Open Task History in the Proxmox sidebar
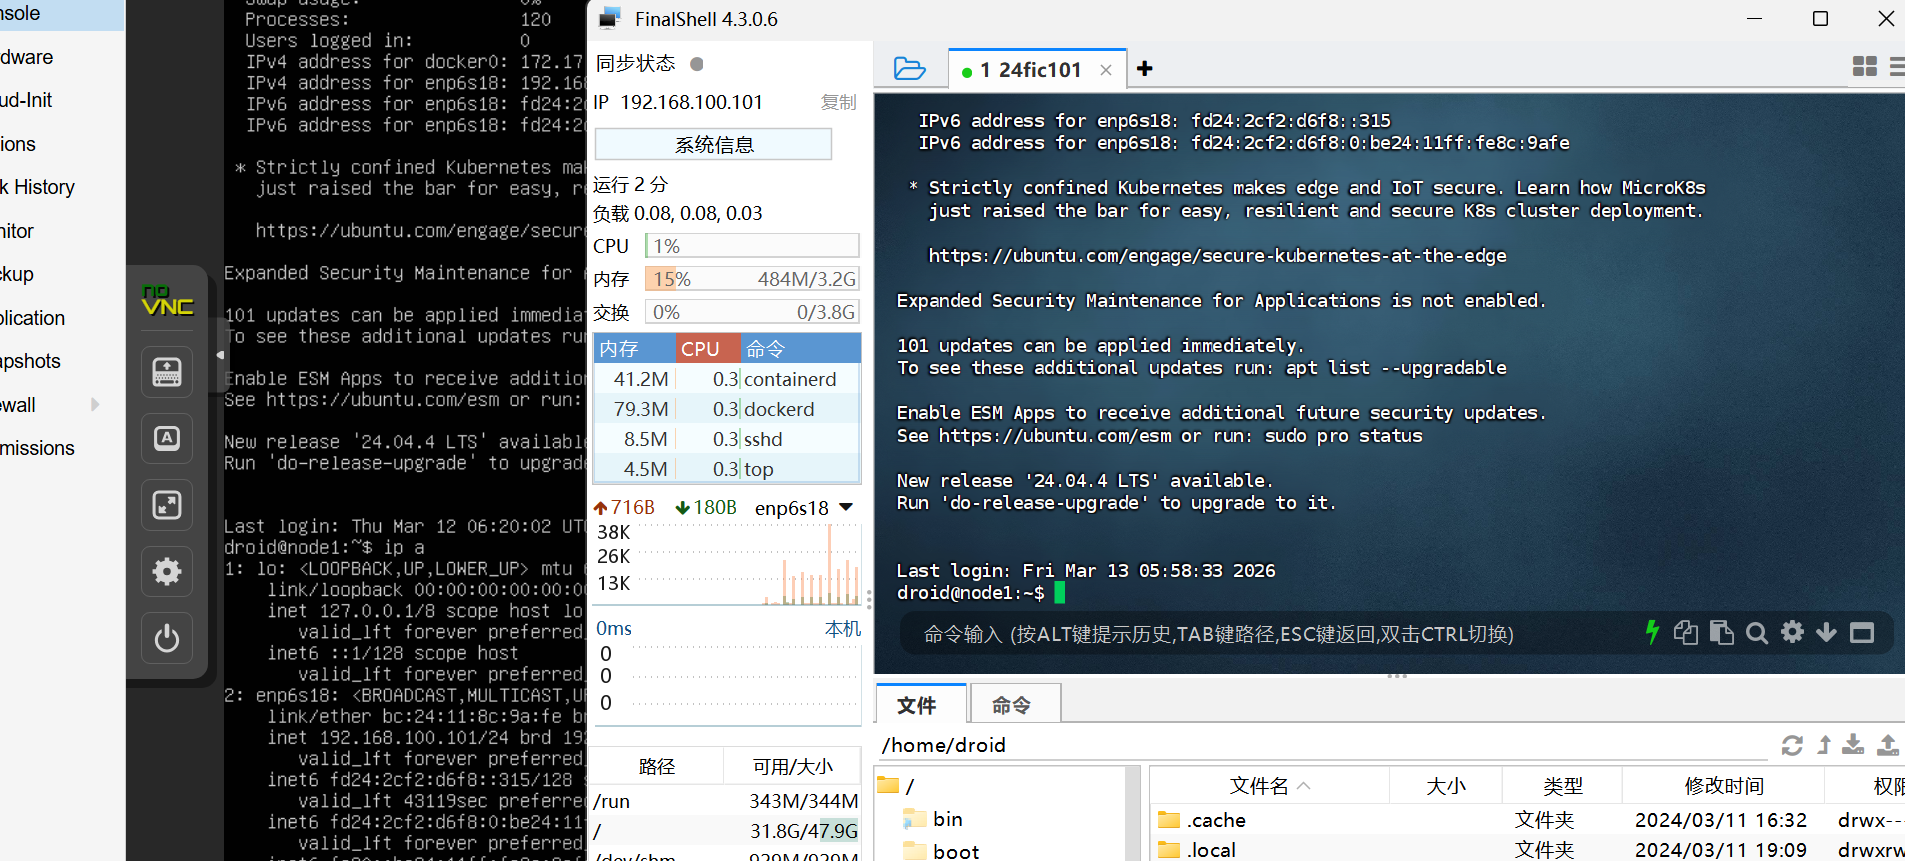The image size is (1905, 861). [x=38, y=187]
